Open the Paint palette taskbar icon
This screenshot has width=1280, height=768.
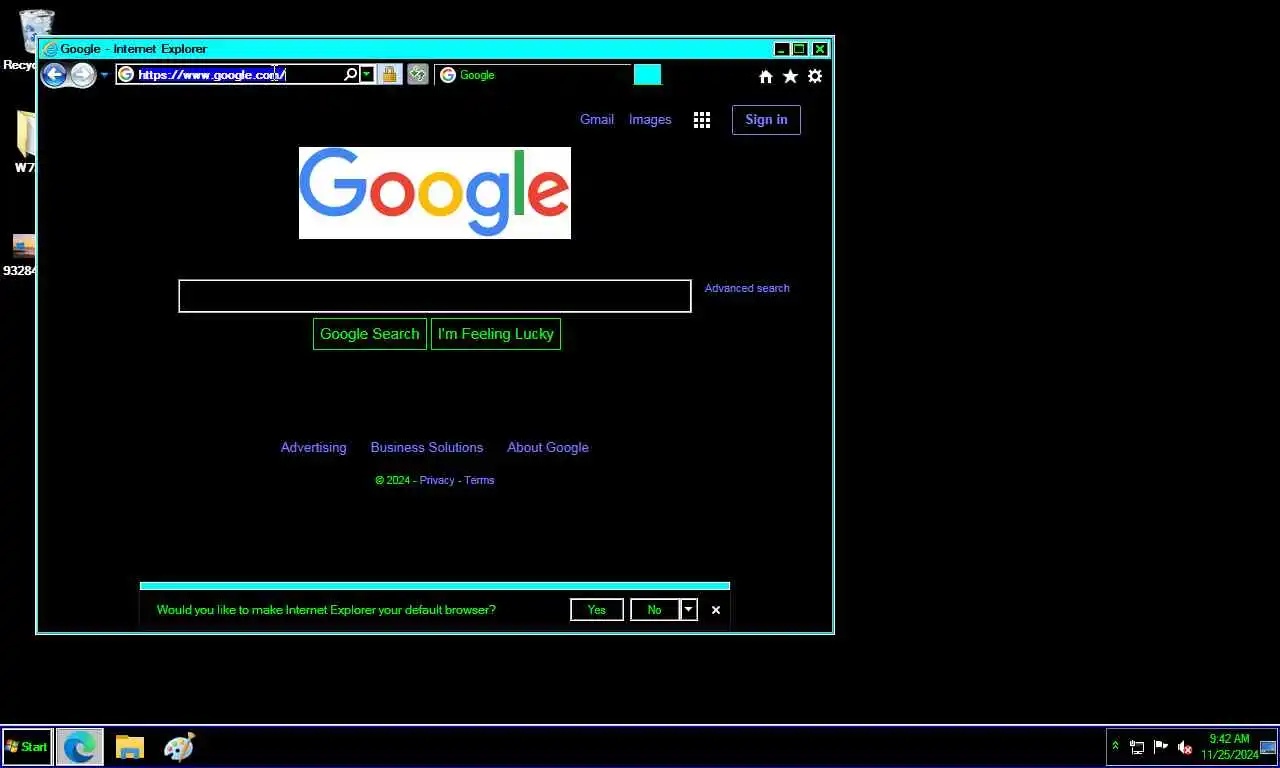point(178,746)
